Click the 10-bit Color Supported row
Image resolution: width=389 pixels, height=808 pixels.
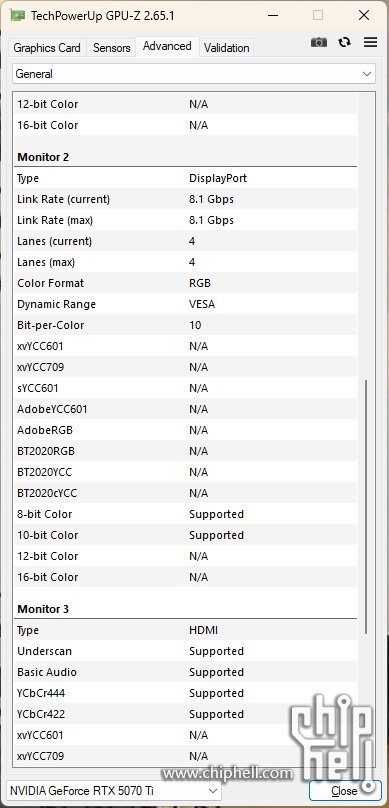click(185, 535)
